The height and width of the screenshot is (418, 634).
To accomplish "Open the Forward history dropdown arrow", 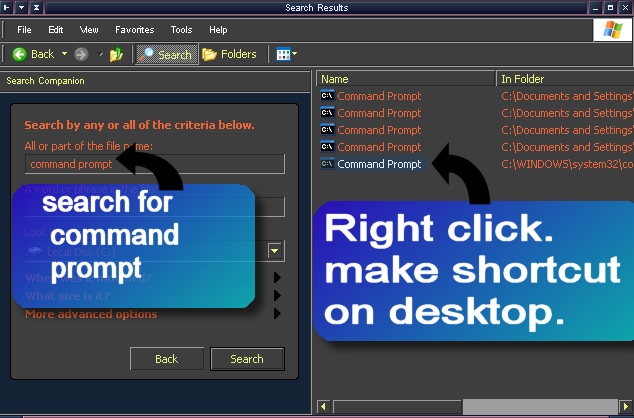I will pos(101,54).
